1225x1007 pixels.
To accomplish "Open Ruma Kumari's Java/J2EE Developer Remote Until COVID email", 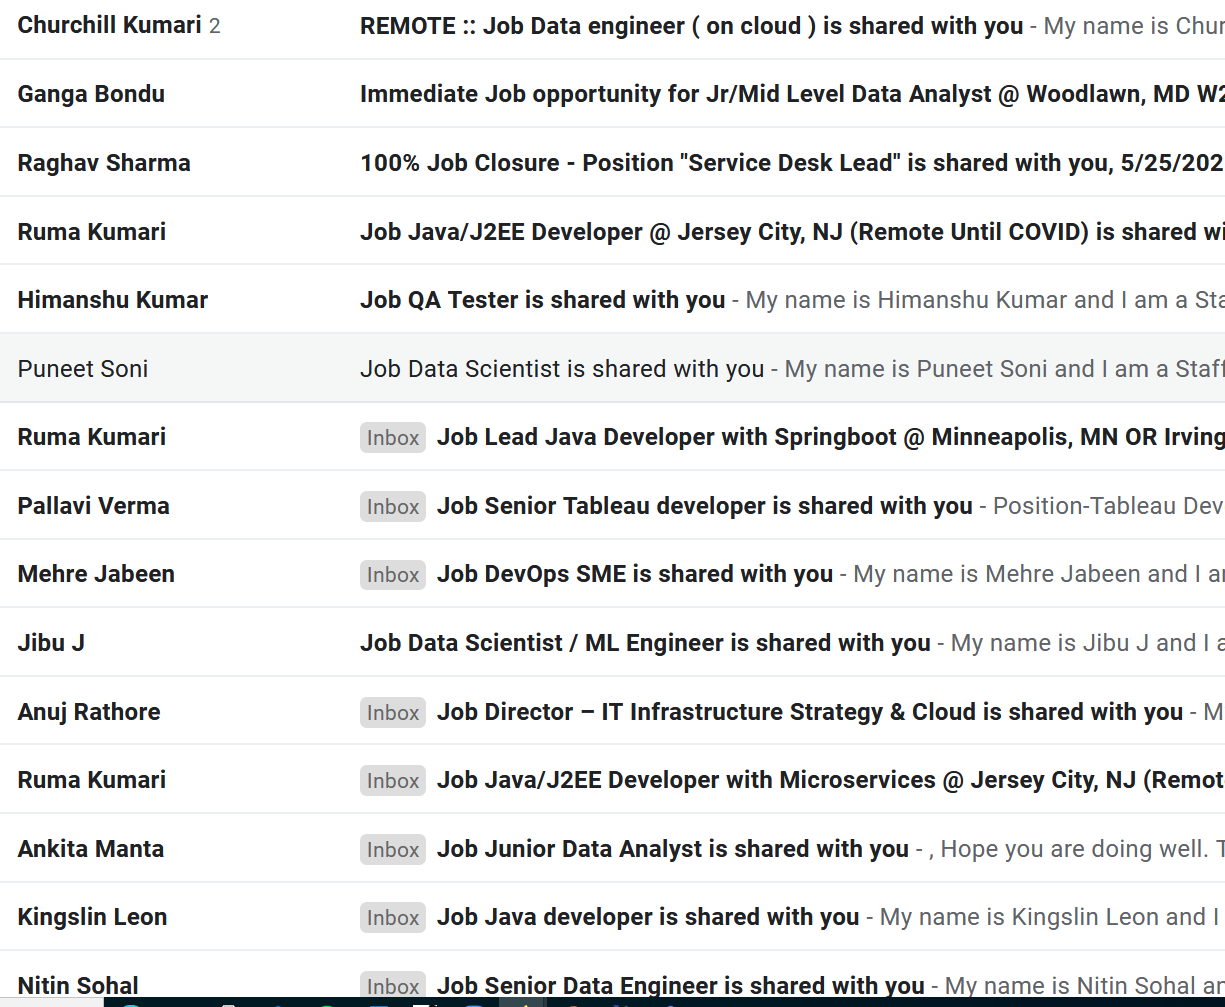I will [612, 232].
